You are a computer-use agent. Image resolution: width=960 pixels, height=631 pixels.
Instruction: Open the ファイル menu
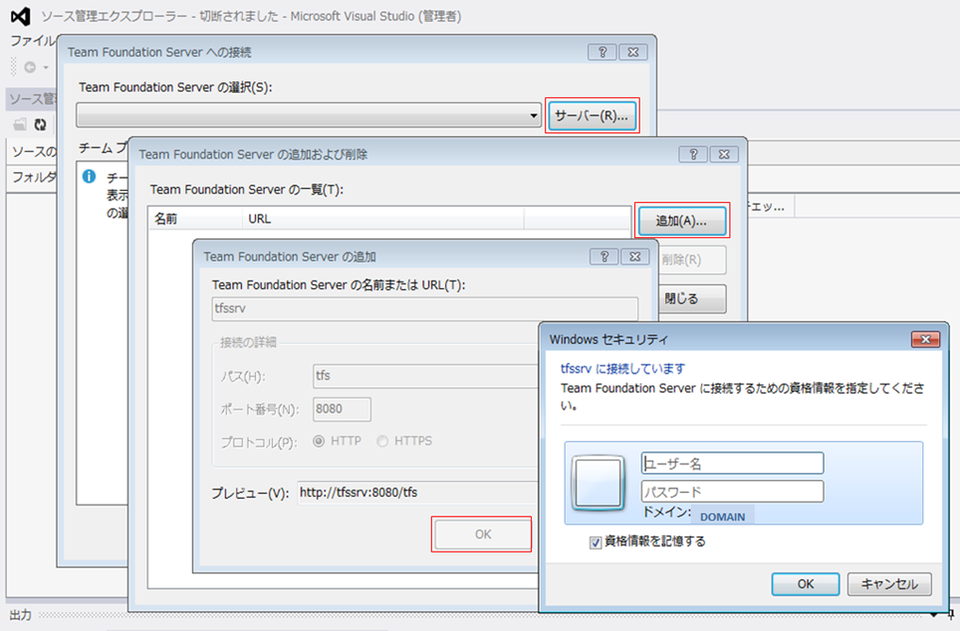coord(26,41)
